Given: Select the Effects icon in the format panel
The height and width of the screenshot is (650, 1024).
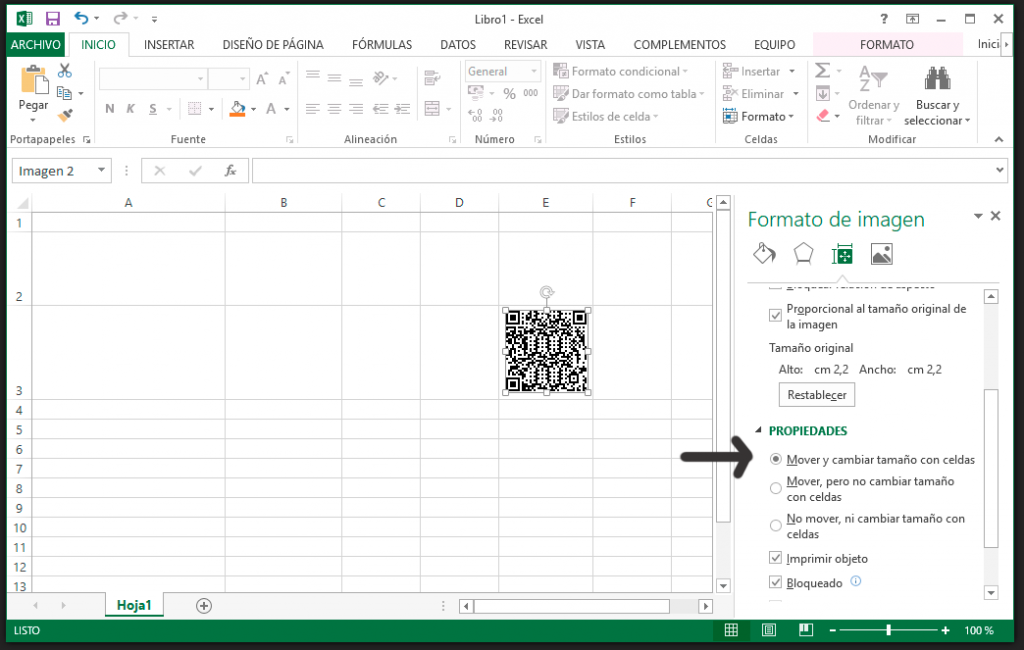Looking at the screenshot, I should click(x=803, y=253).
